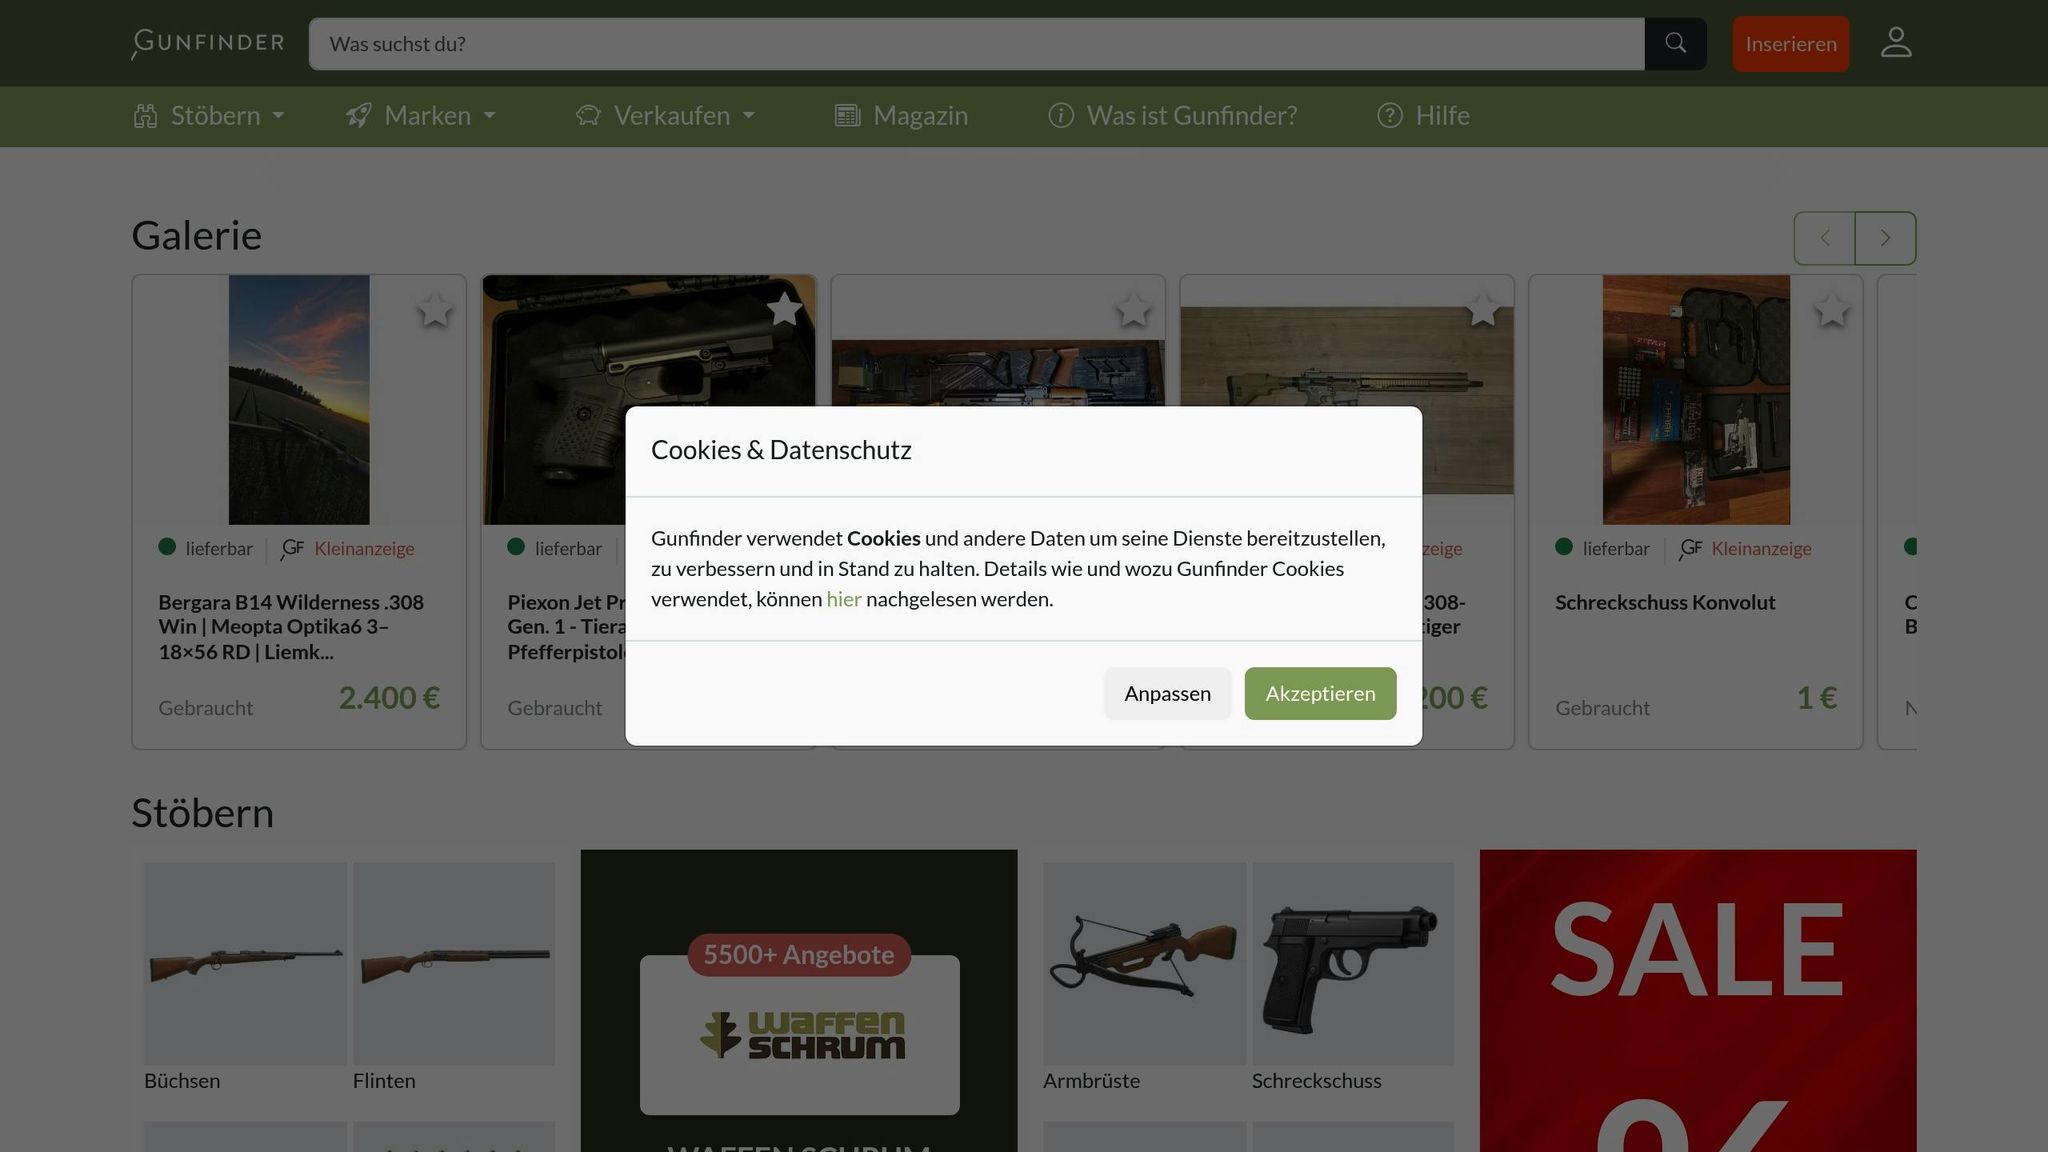Toggle the star on Schreckschuss Konvolut listing
This screenshot has height=1152, width=2048.
coord(1832,310)
